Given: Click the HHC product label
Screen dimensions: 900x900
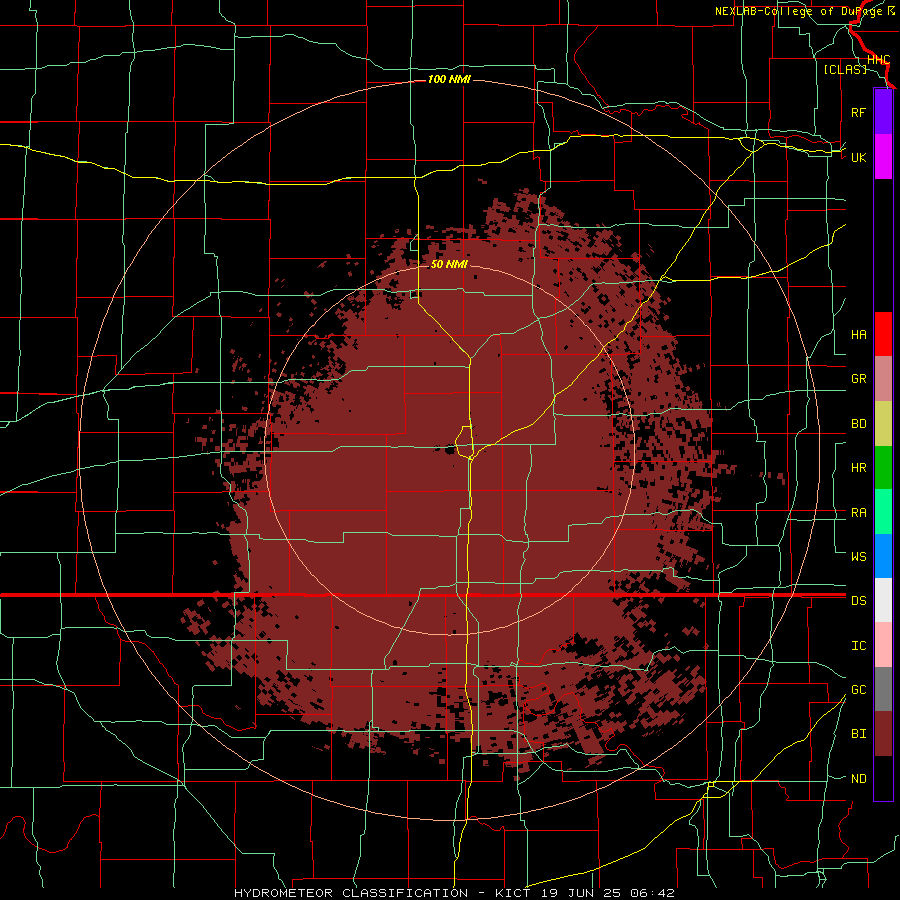Looking at the screenshot, I should click(x=879, y=60).
